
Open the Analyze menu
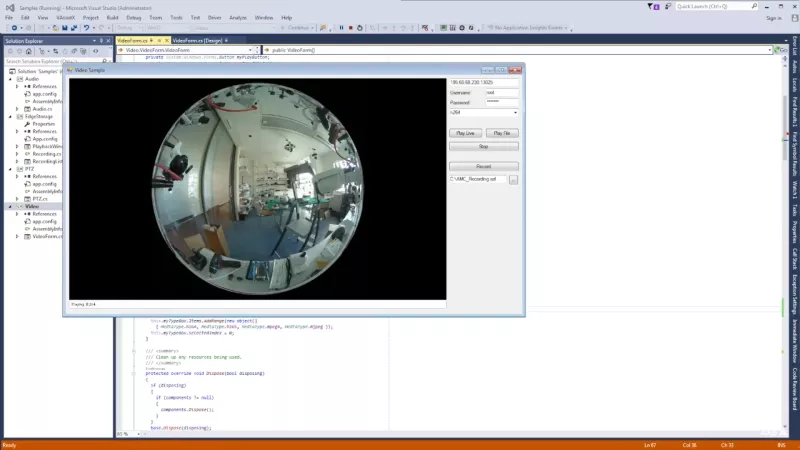tap(238, 17)
